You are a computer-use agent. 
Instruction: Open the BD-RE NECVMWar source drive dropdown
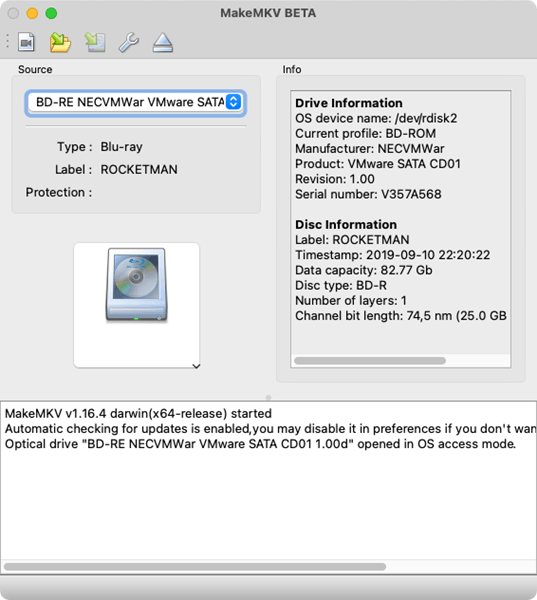[x=135, y=102]
